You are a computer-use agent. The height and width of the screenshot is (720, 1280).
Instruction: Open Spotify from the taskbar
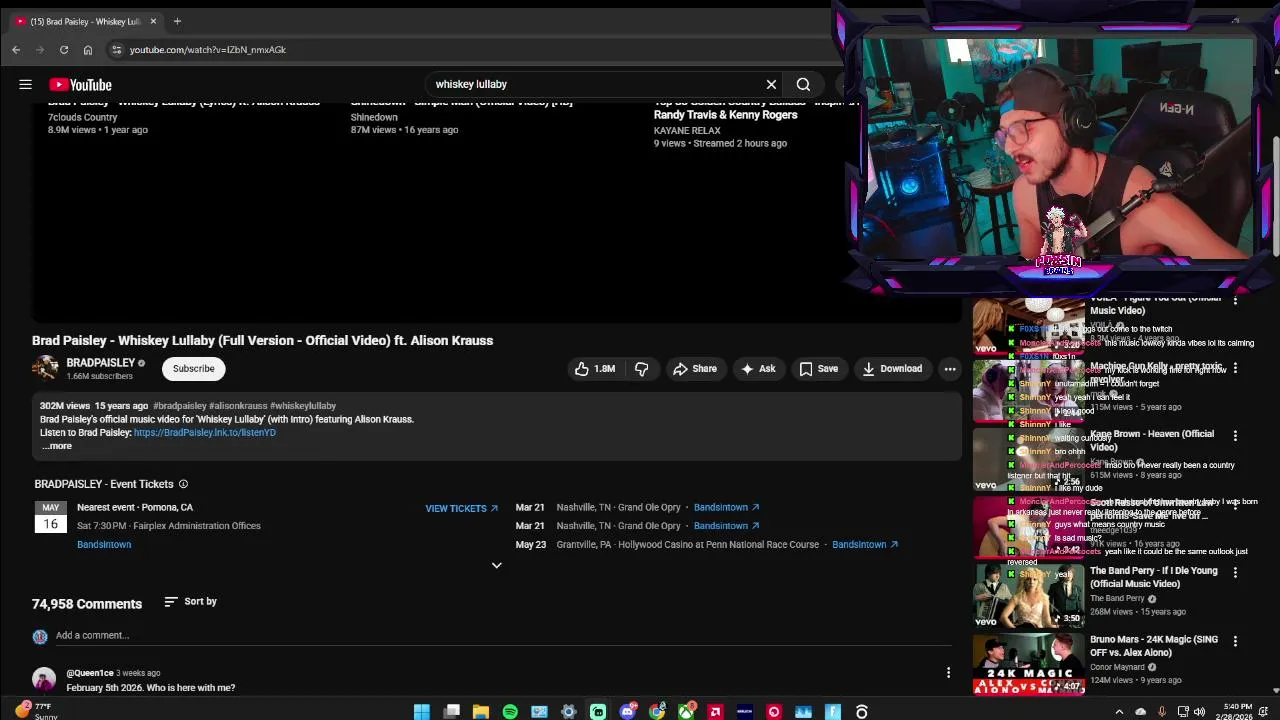click(510, 712)
